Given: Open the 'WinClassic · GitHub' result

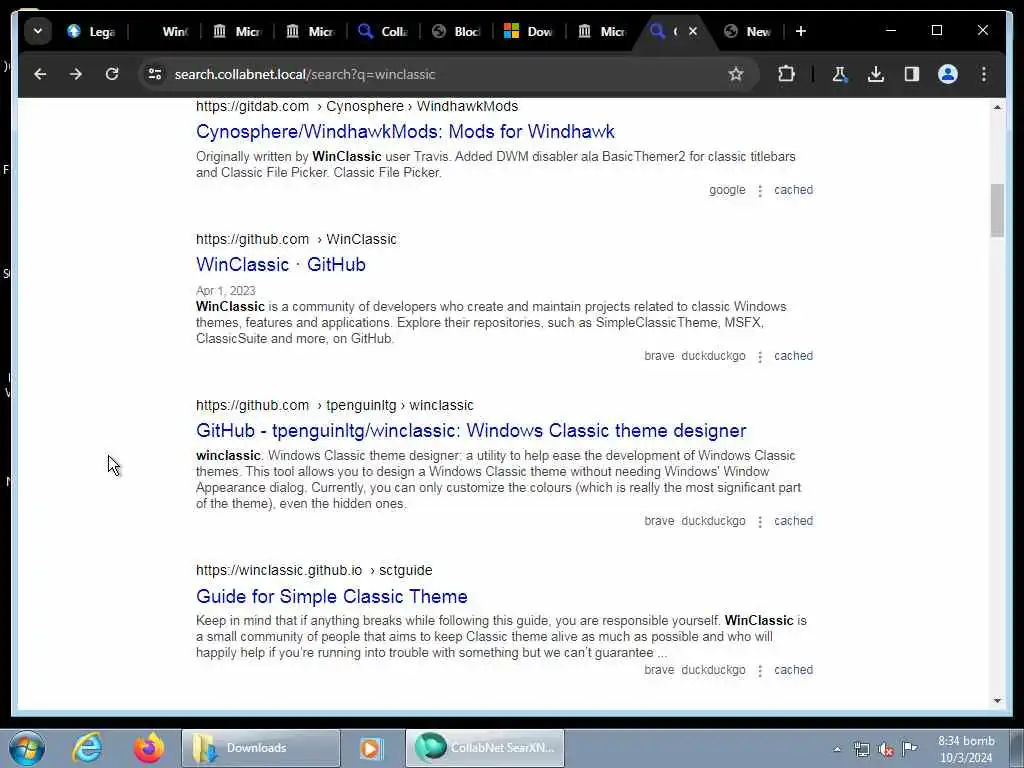Looking at the screenshot, I should pyautogui.click(x=281, y=264).
